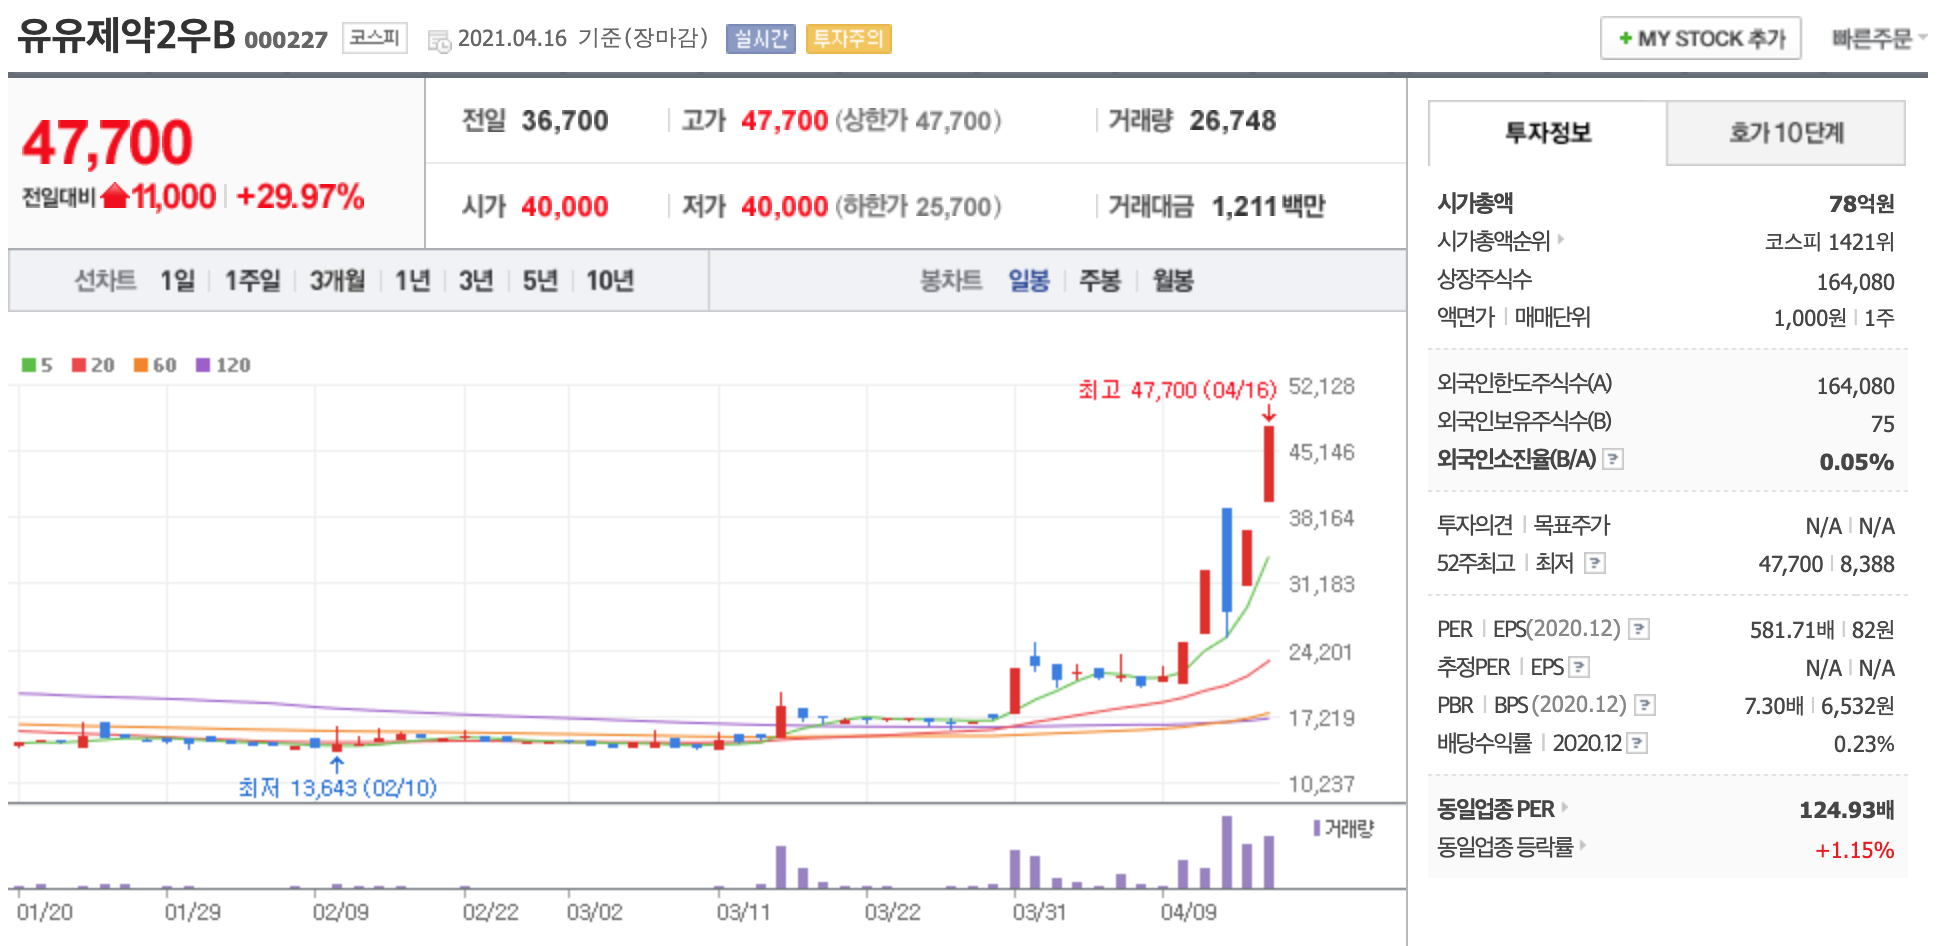Screen dimensions: 1940x946
Task: Click the red up arrow beside 11,000
Action: (115, 195)
